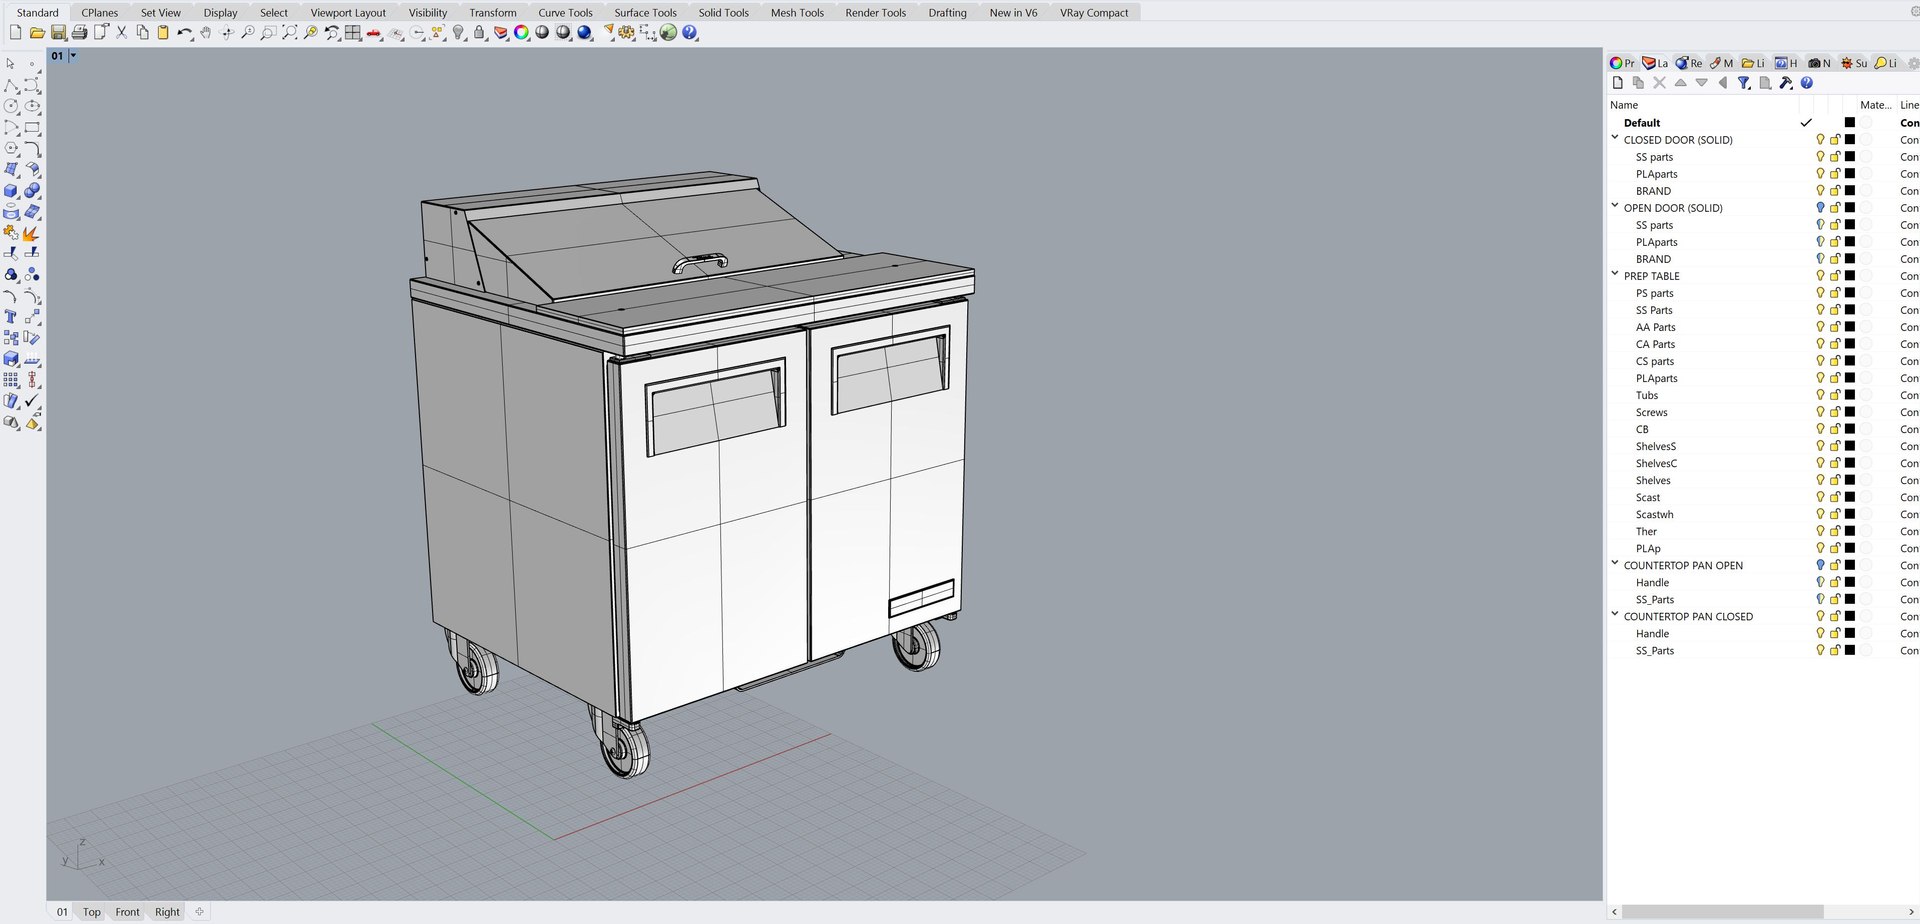Click the Delete layer X icon

tap(1660, 83)
